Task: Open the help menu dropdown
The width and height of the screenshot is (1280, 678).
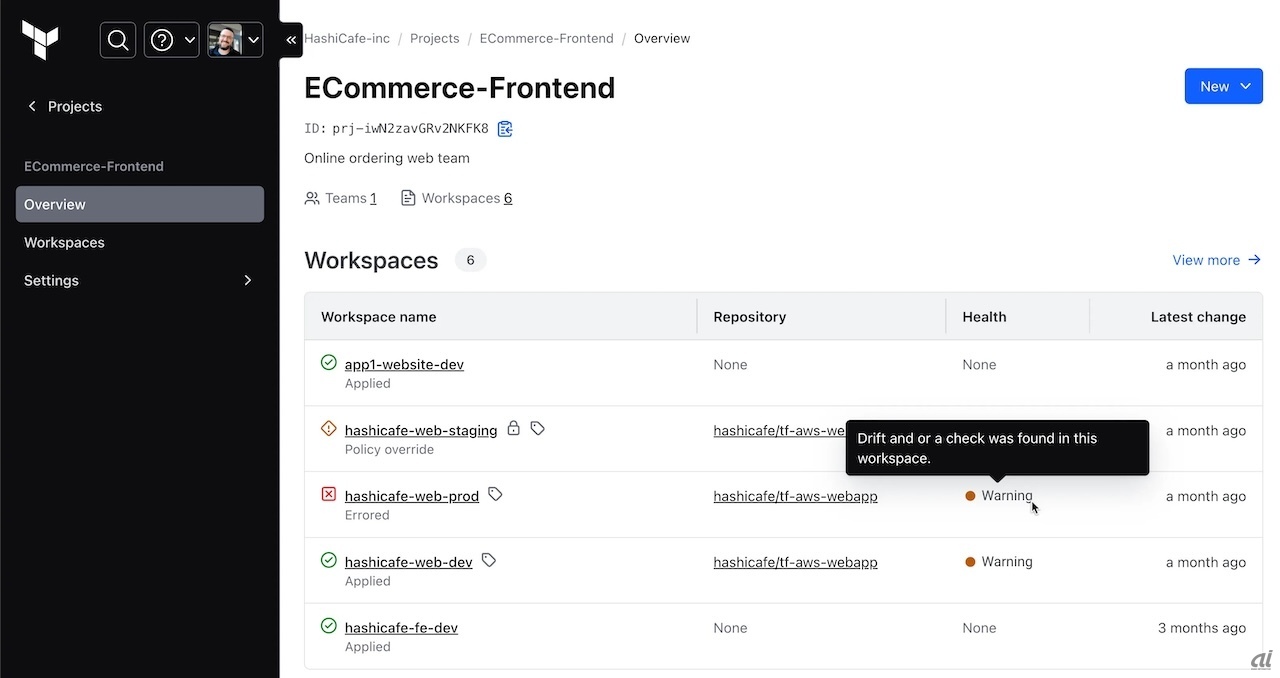Action: [x=171, y=40]
